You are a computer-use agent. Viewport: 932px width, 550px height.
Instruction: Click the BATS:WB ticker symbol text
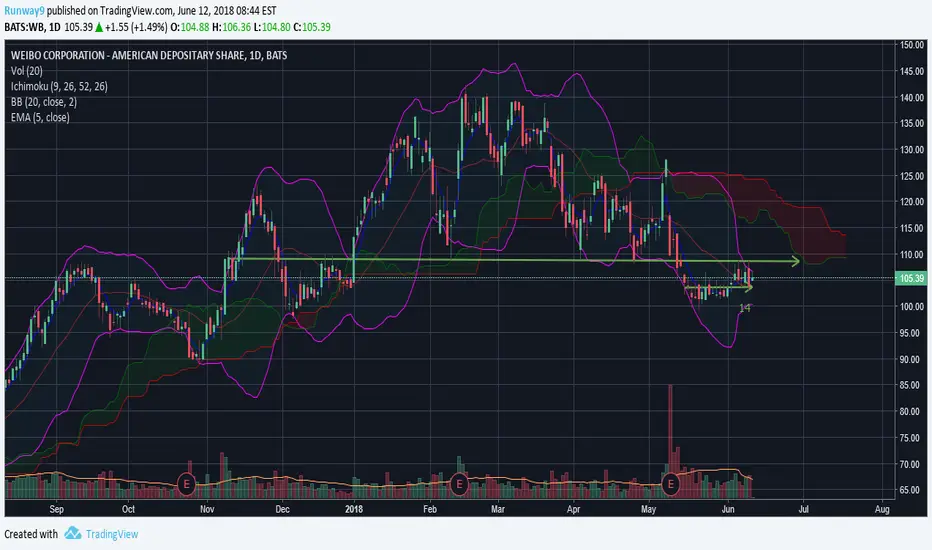[24, 27]
